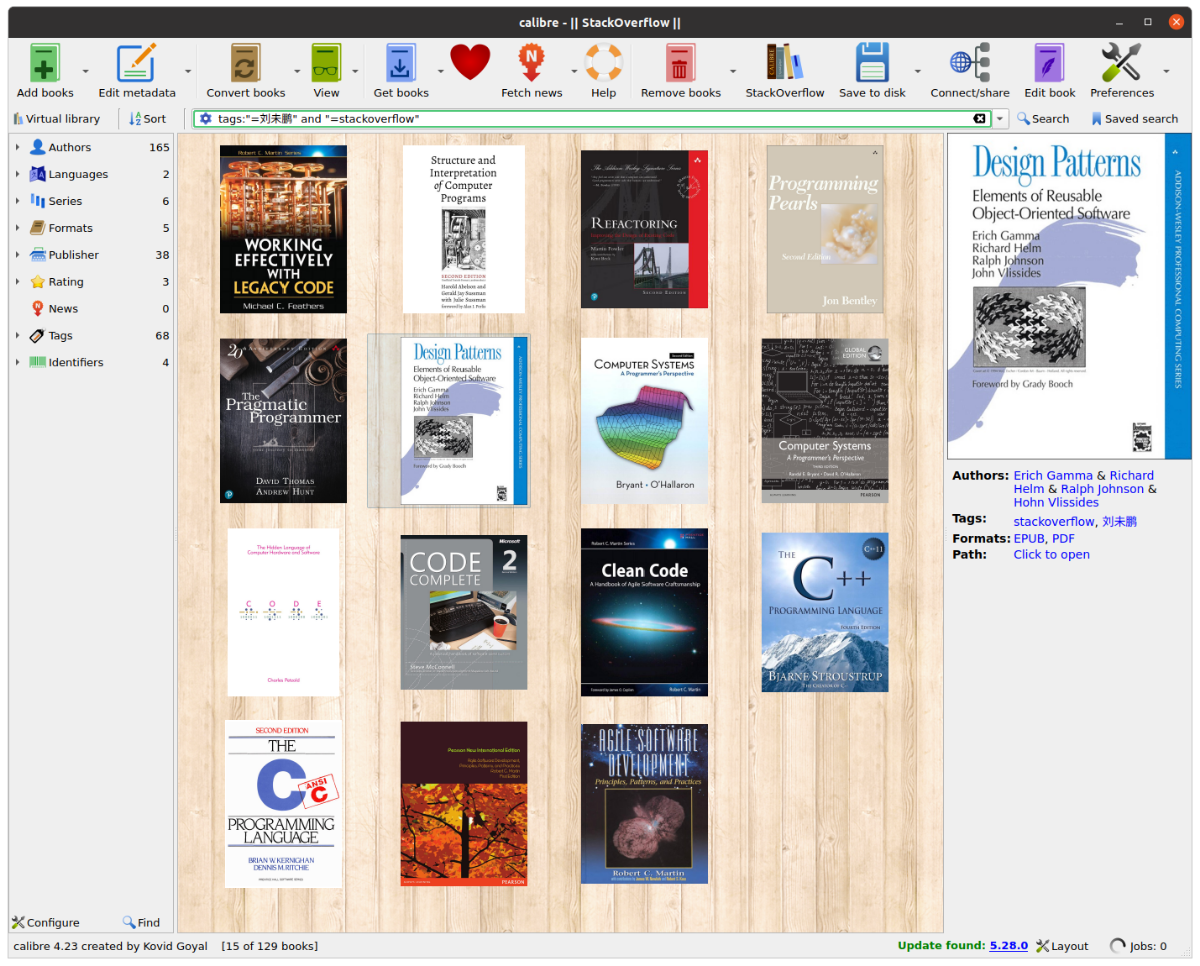Click the Find button in tag browser
This screenshot has height=966, width=1200.
141,923
